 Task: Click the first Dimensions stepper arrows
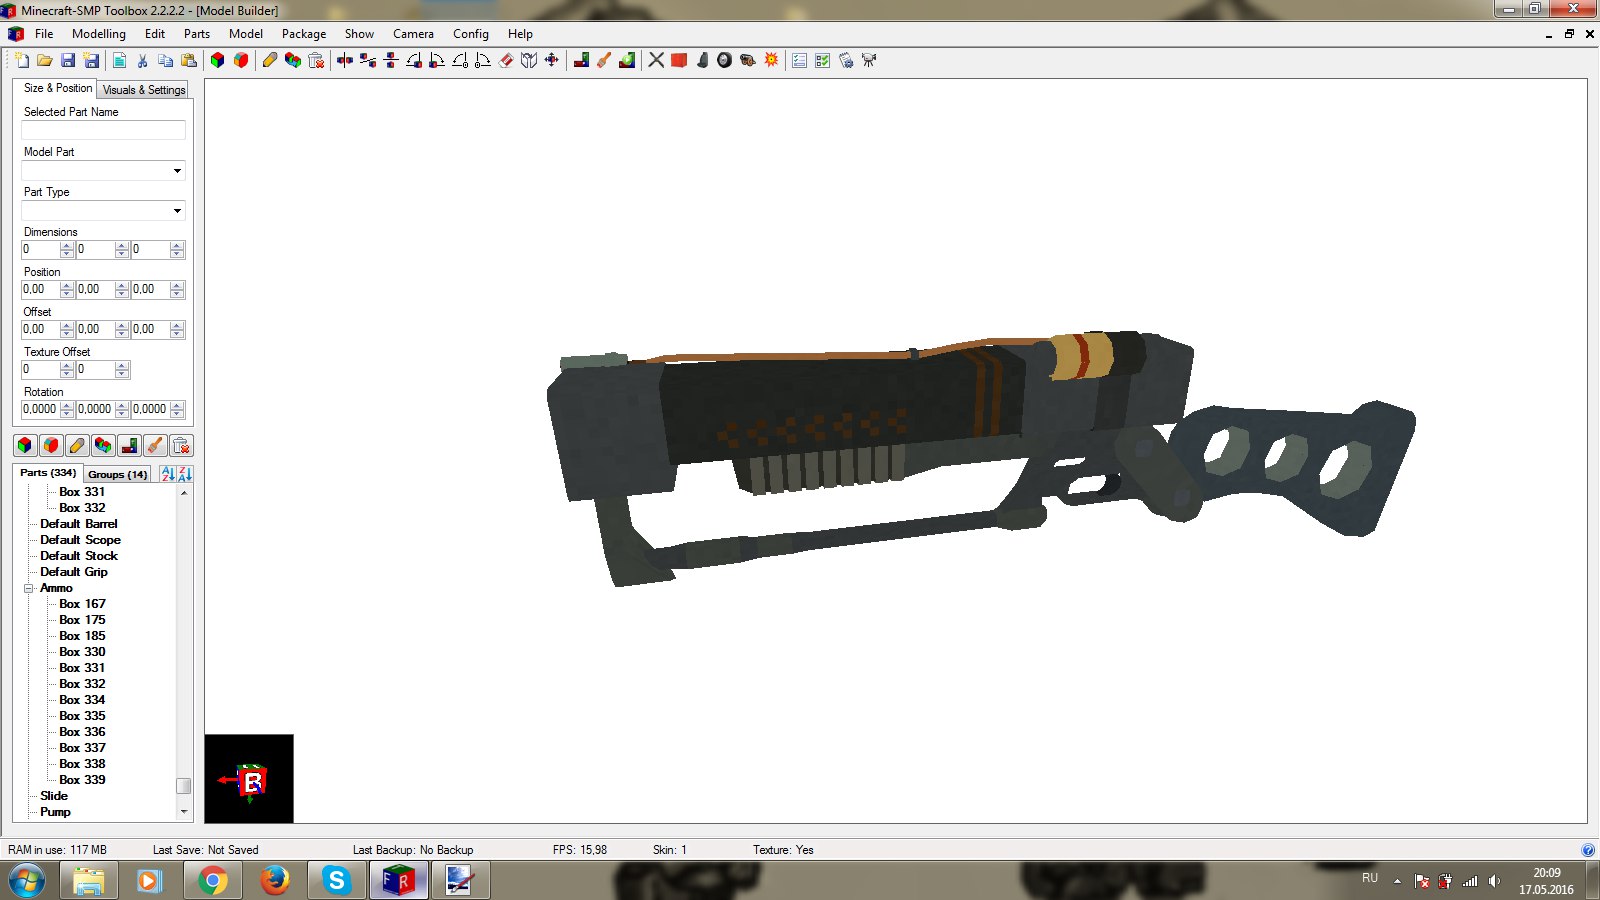click(x=67, y=250)
